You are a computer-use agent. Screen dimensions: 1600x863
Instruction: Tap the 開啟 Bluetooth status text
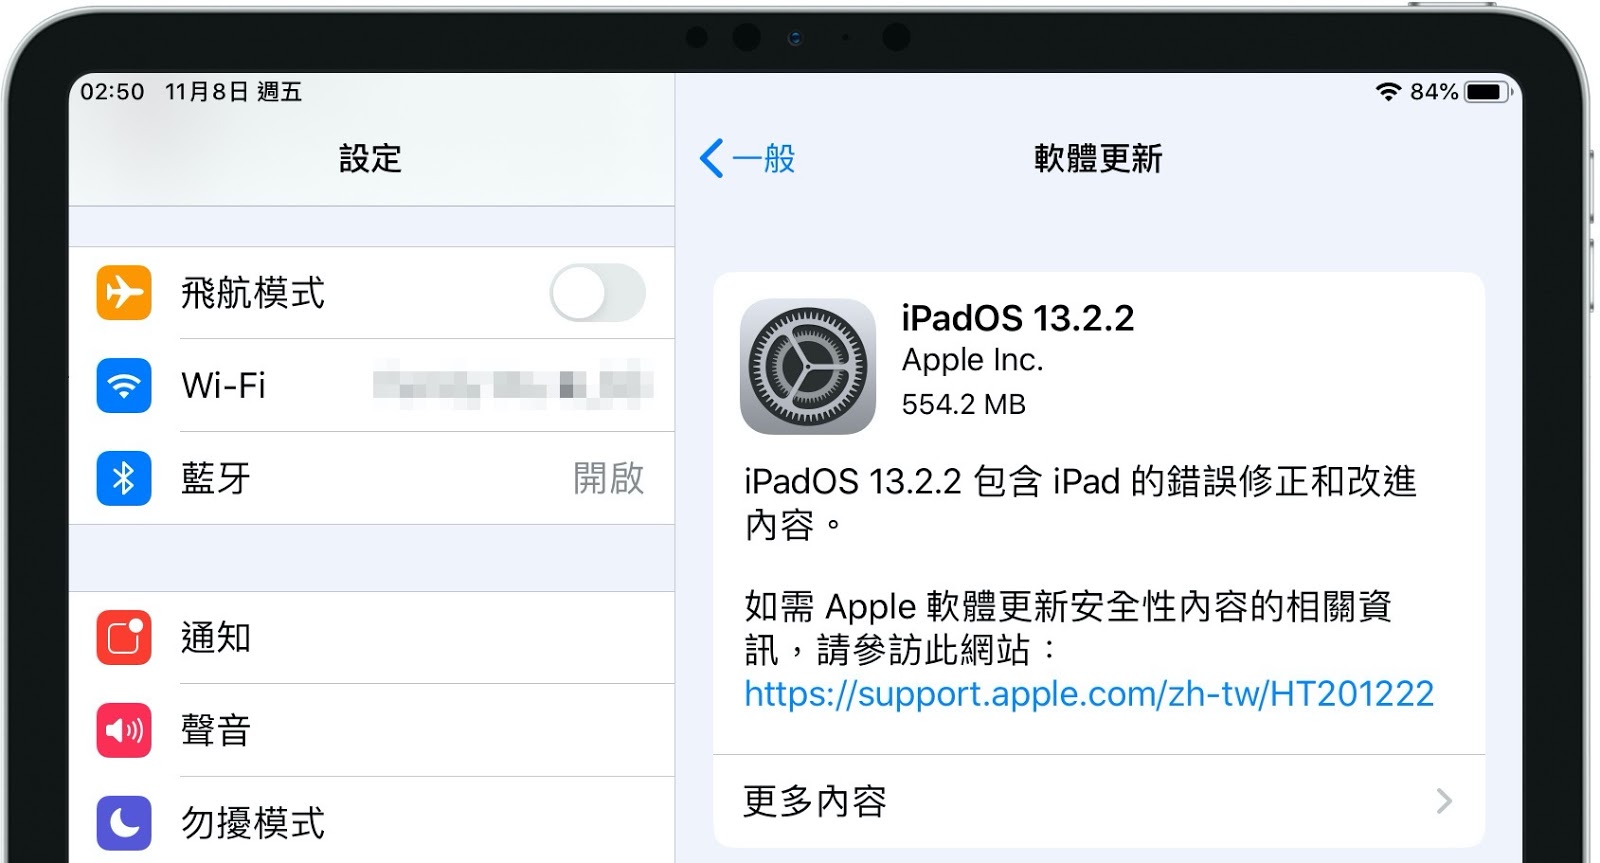coord(609,478)
